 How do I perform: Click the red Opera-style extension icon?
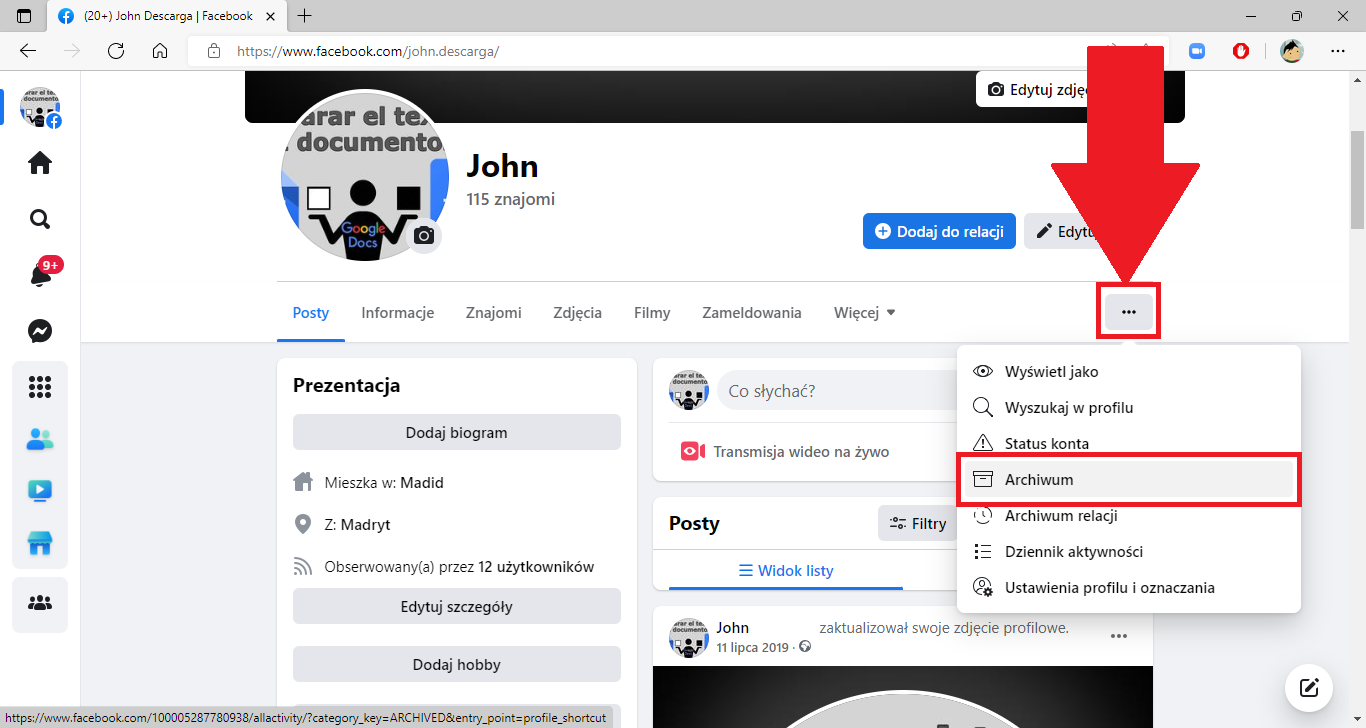click(x=1241, y=51)
